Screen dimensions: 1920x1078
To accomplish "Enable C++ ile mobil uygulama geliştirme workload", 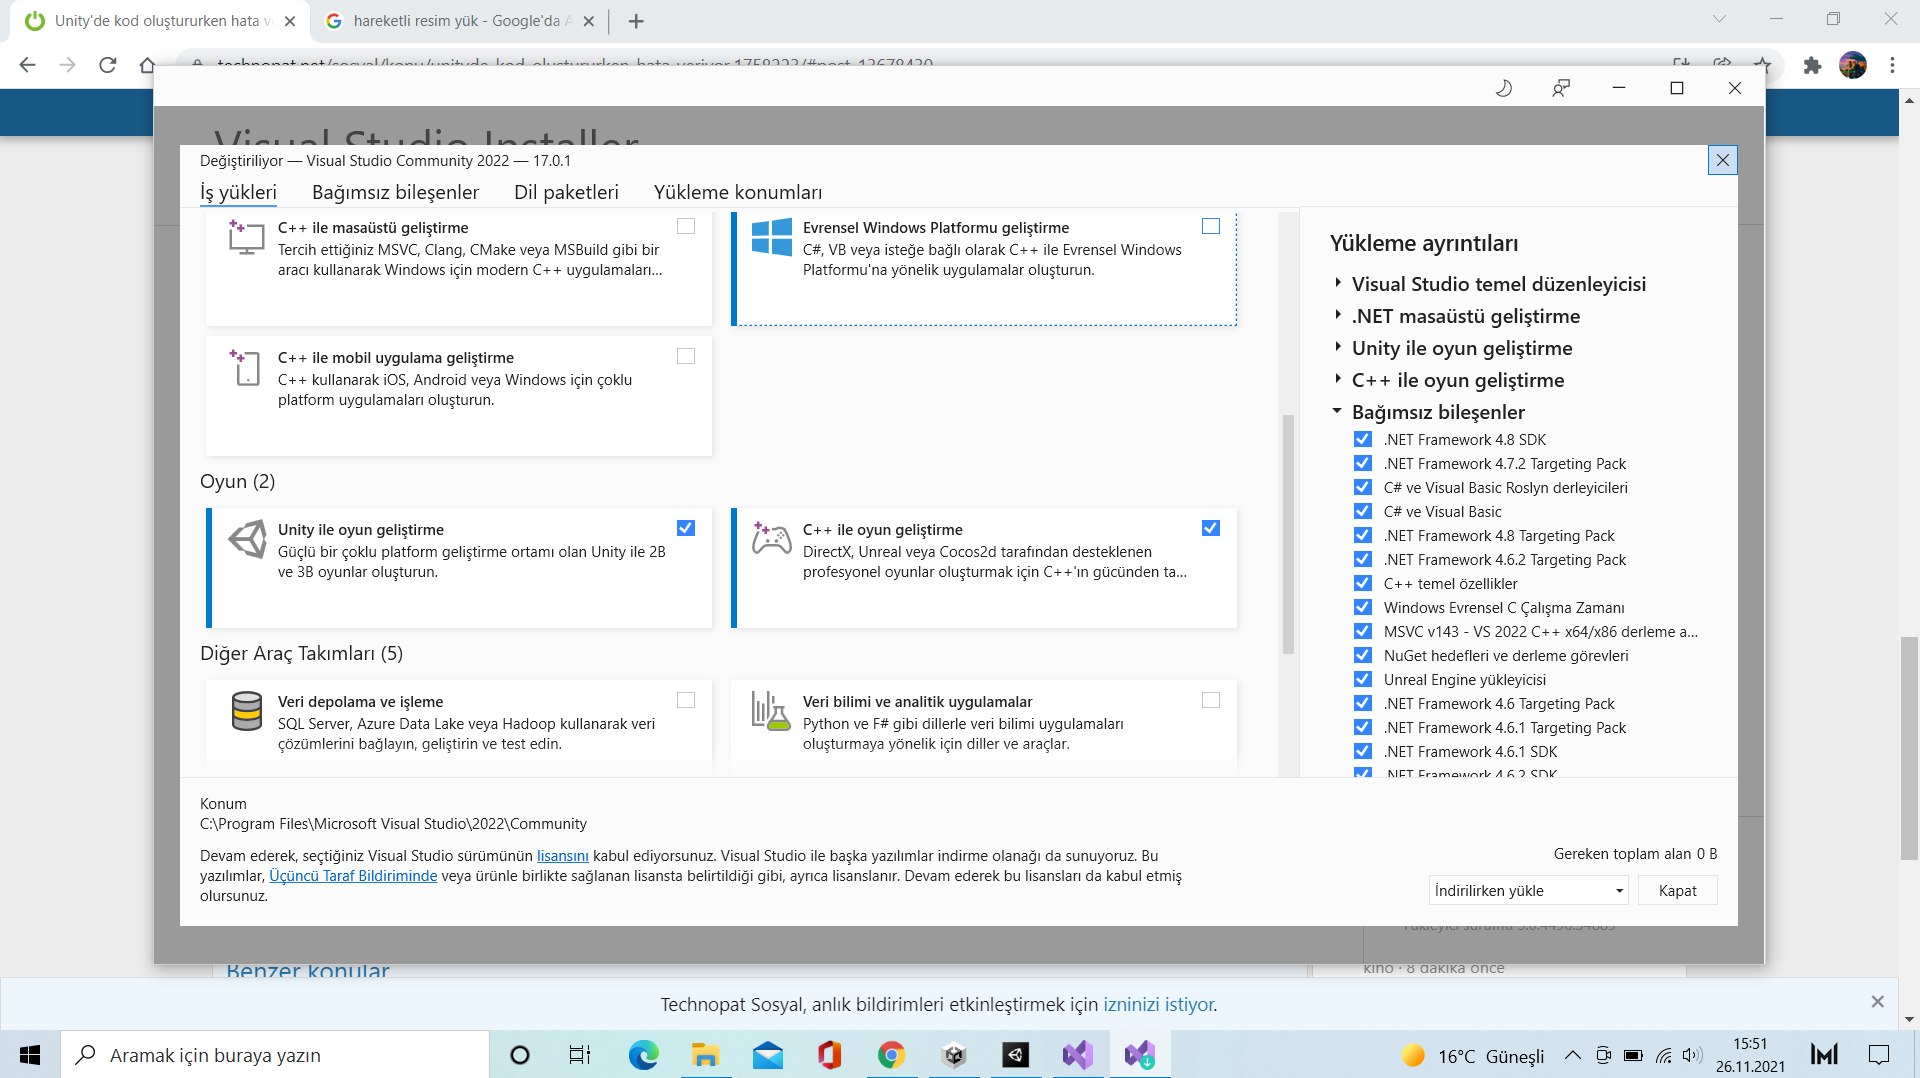I will point(686,356).
